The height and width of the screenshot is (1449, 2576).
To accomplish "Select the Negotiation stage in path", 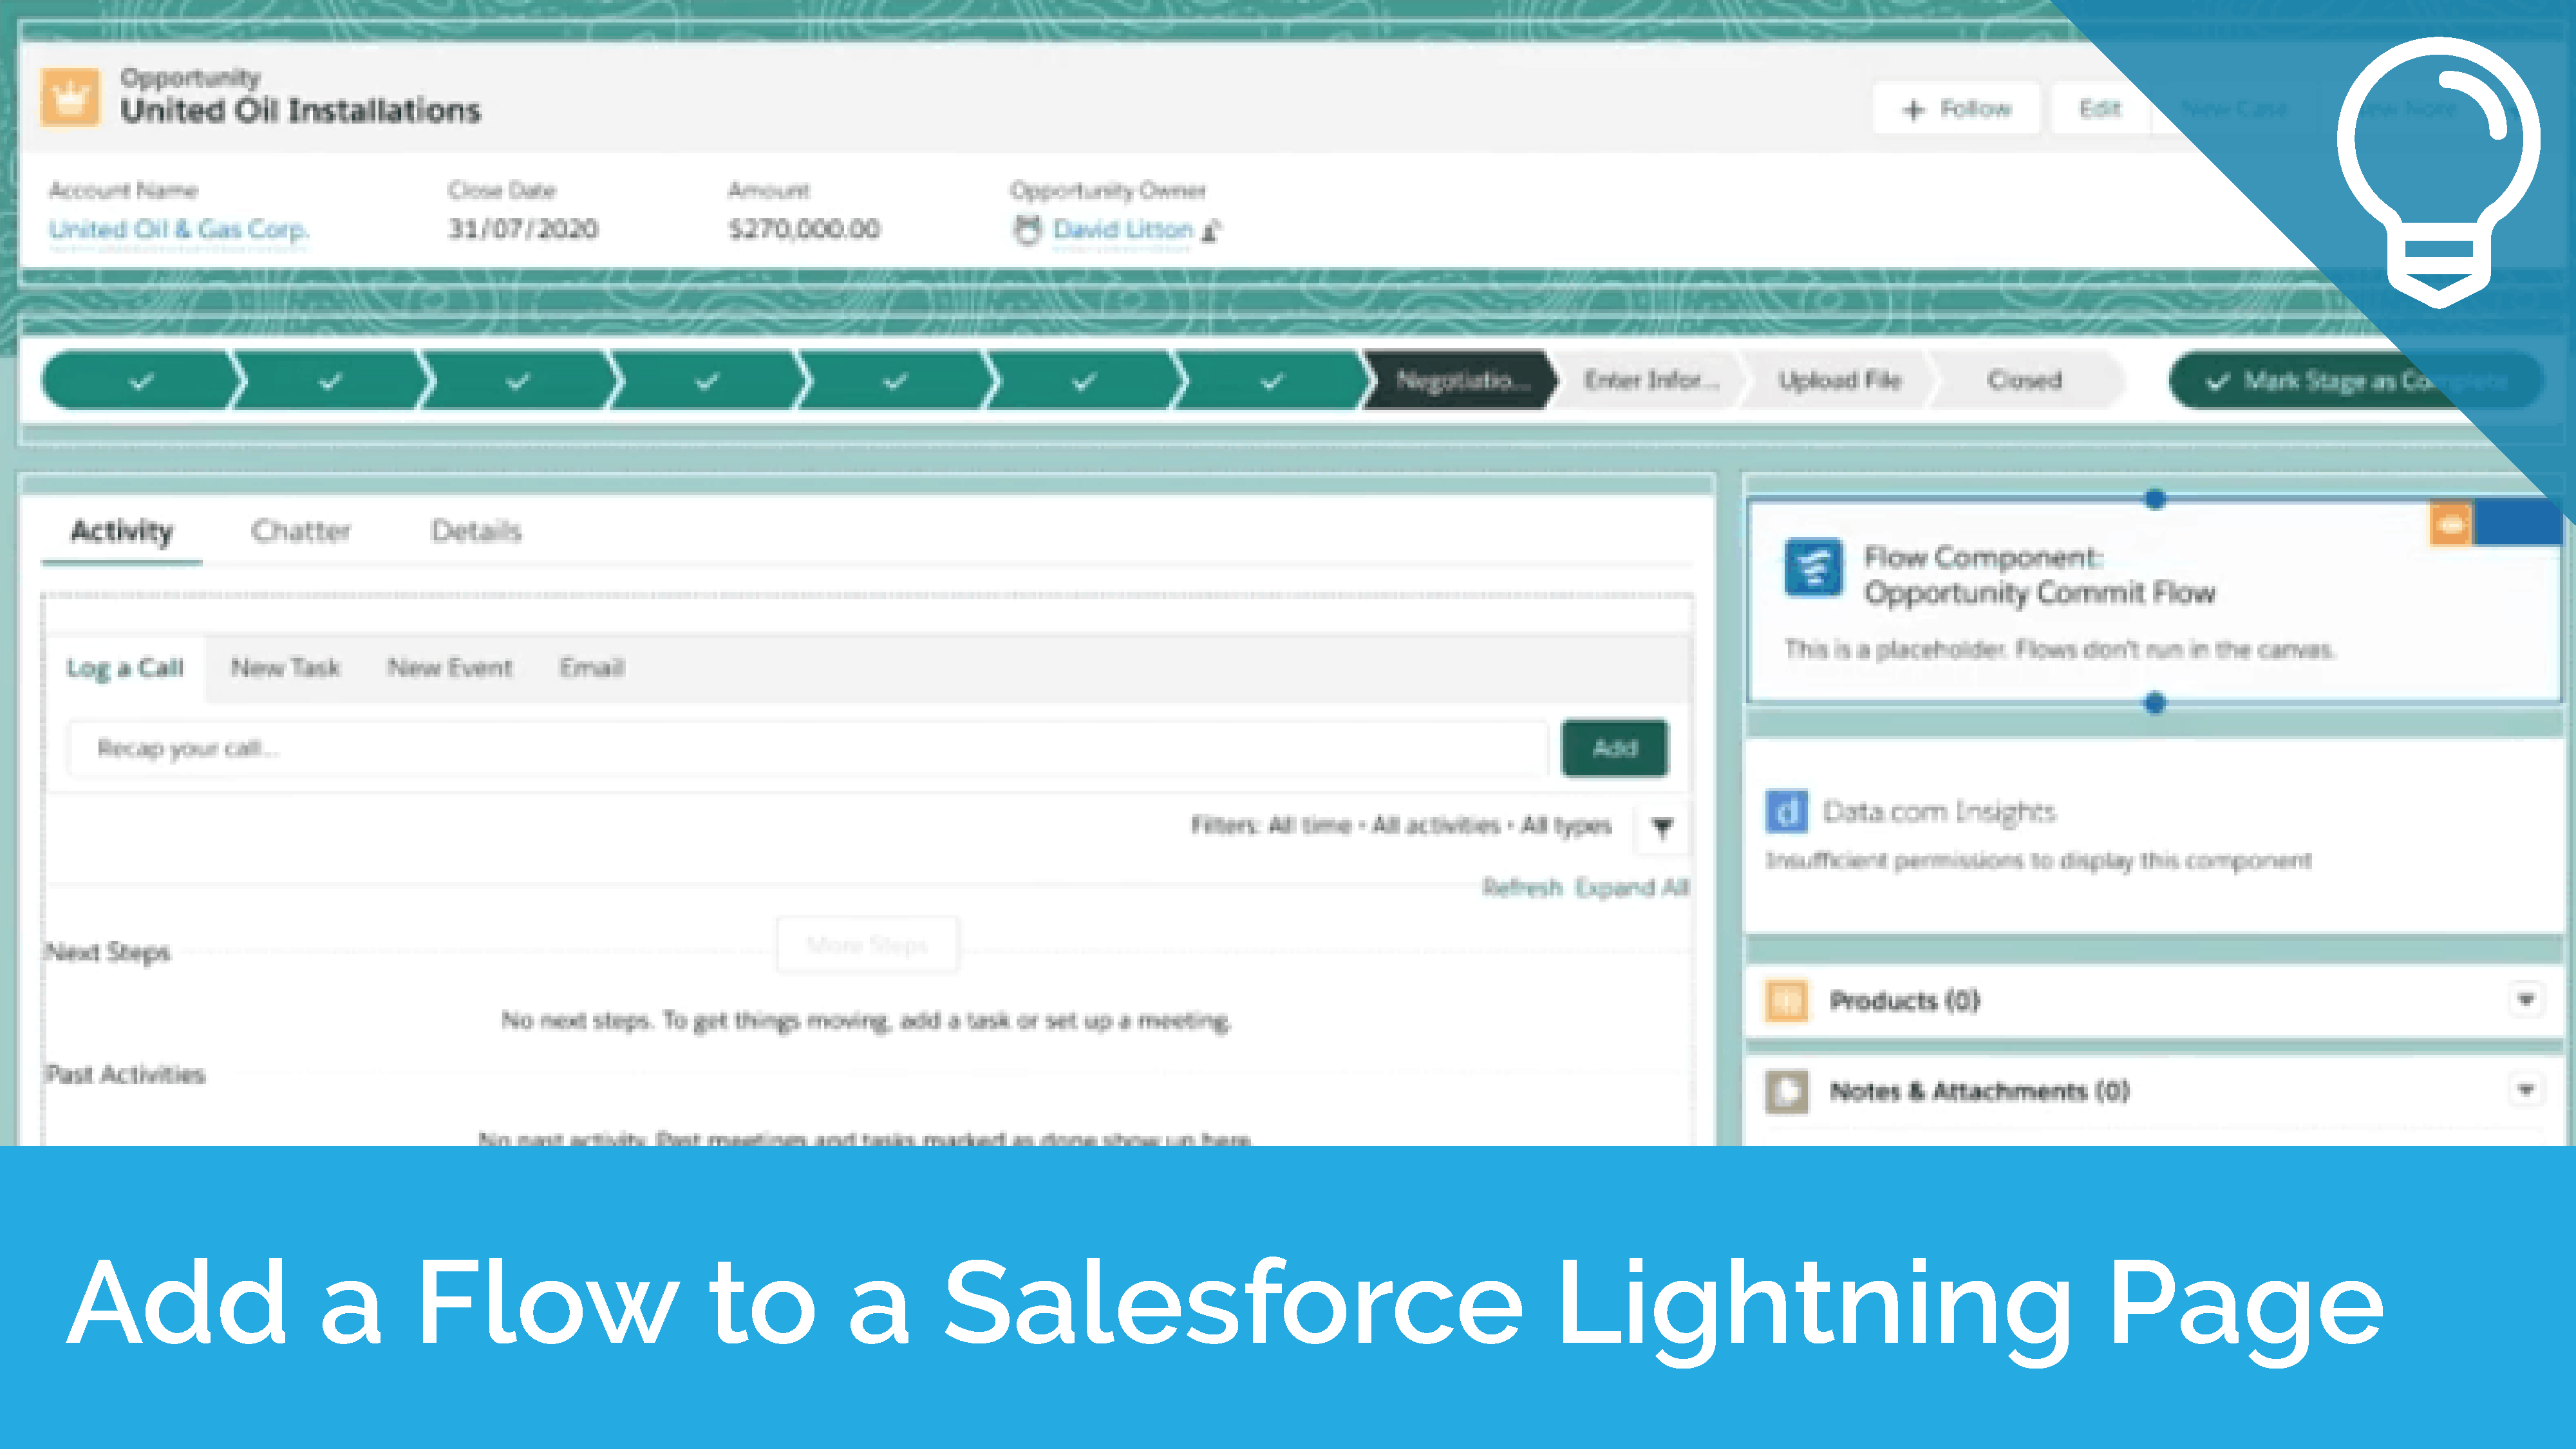I will 1460,380.
